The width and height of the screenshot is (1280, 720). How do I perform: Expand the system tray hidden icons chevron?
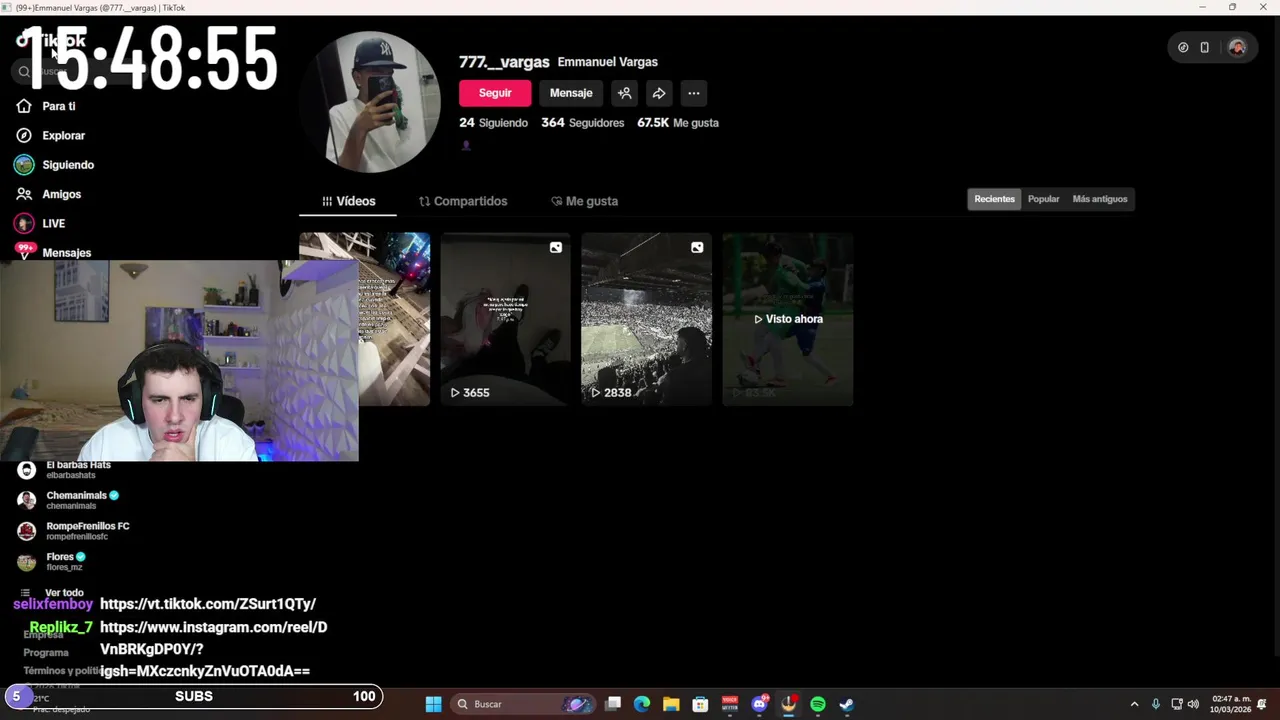pyautogui.click(x=1134, y=704)
